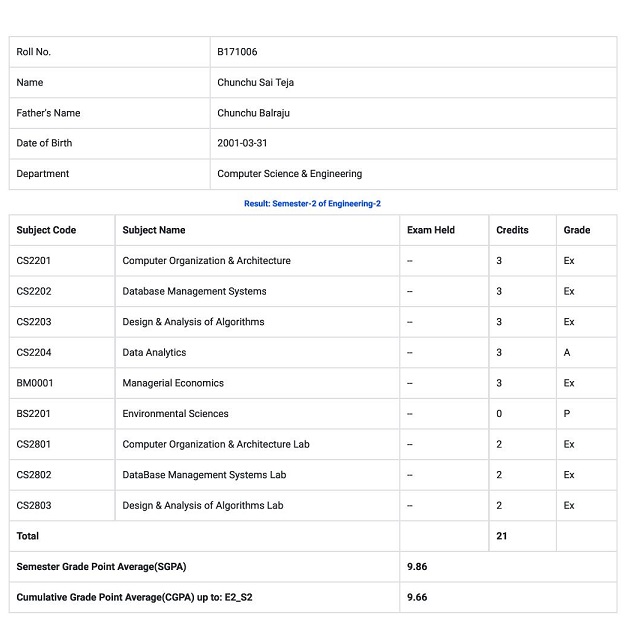
Task: Click the total credits value 21
Action: tap(501, 536)
